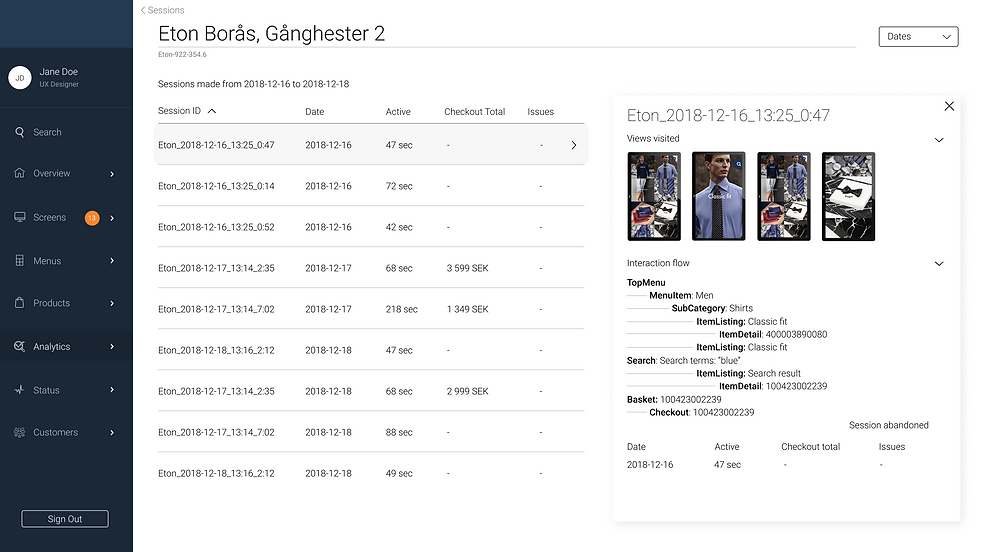Sort by the Session ID column header

pos(179,111)
